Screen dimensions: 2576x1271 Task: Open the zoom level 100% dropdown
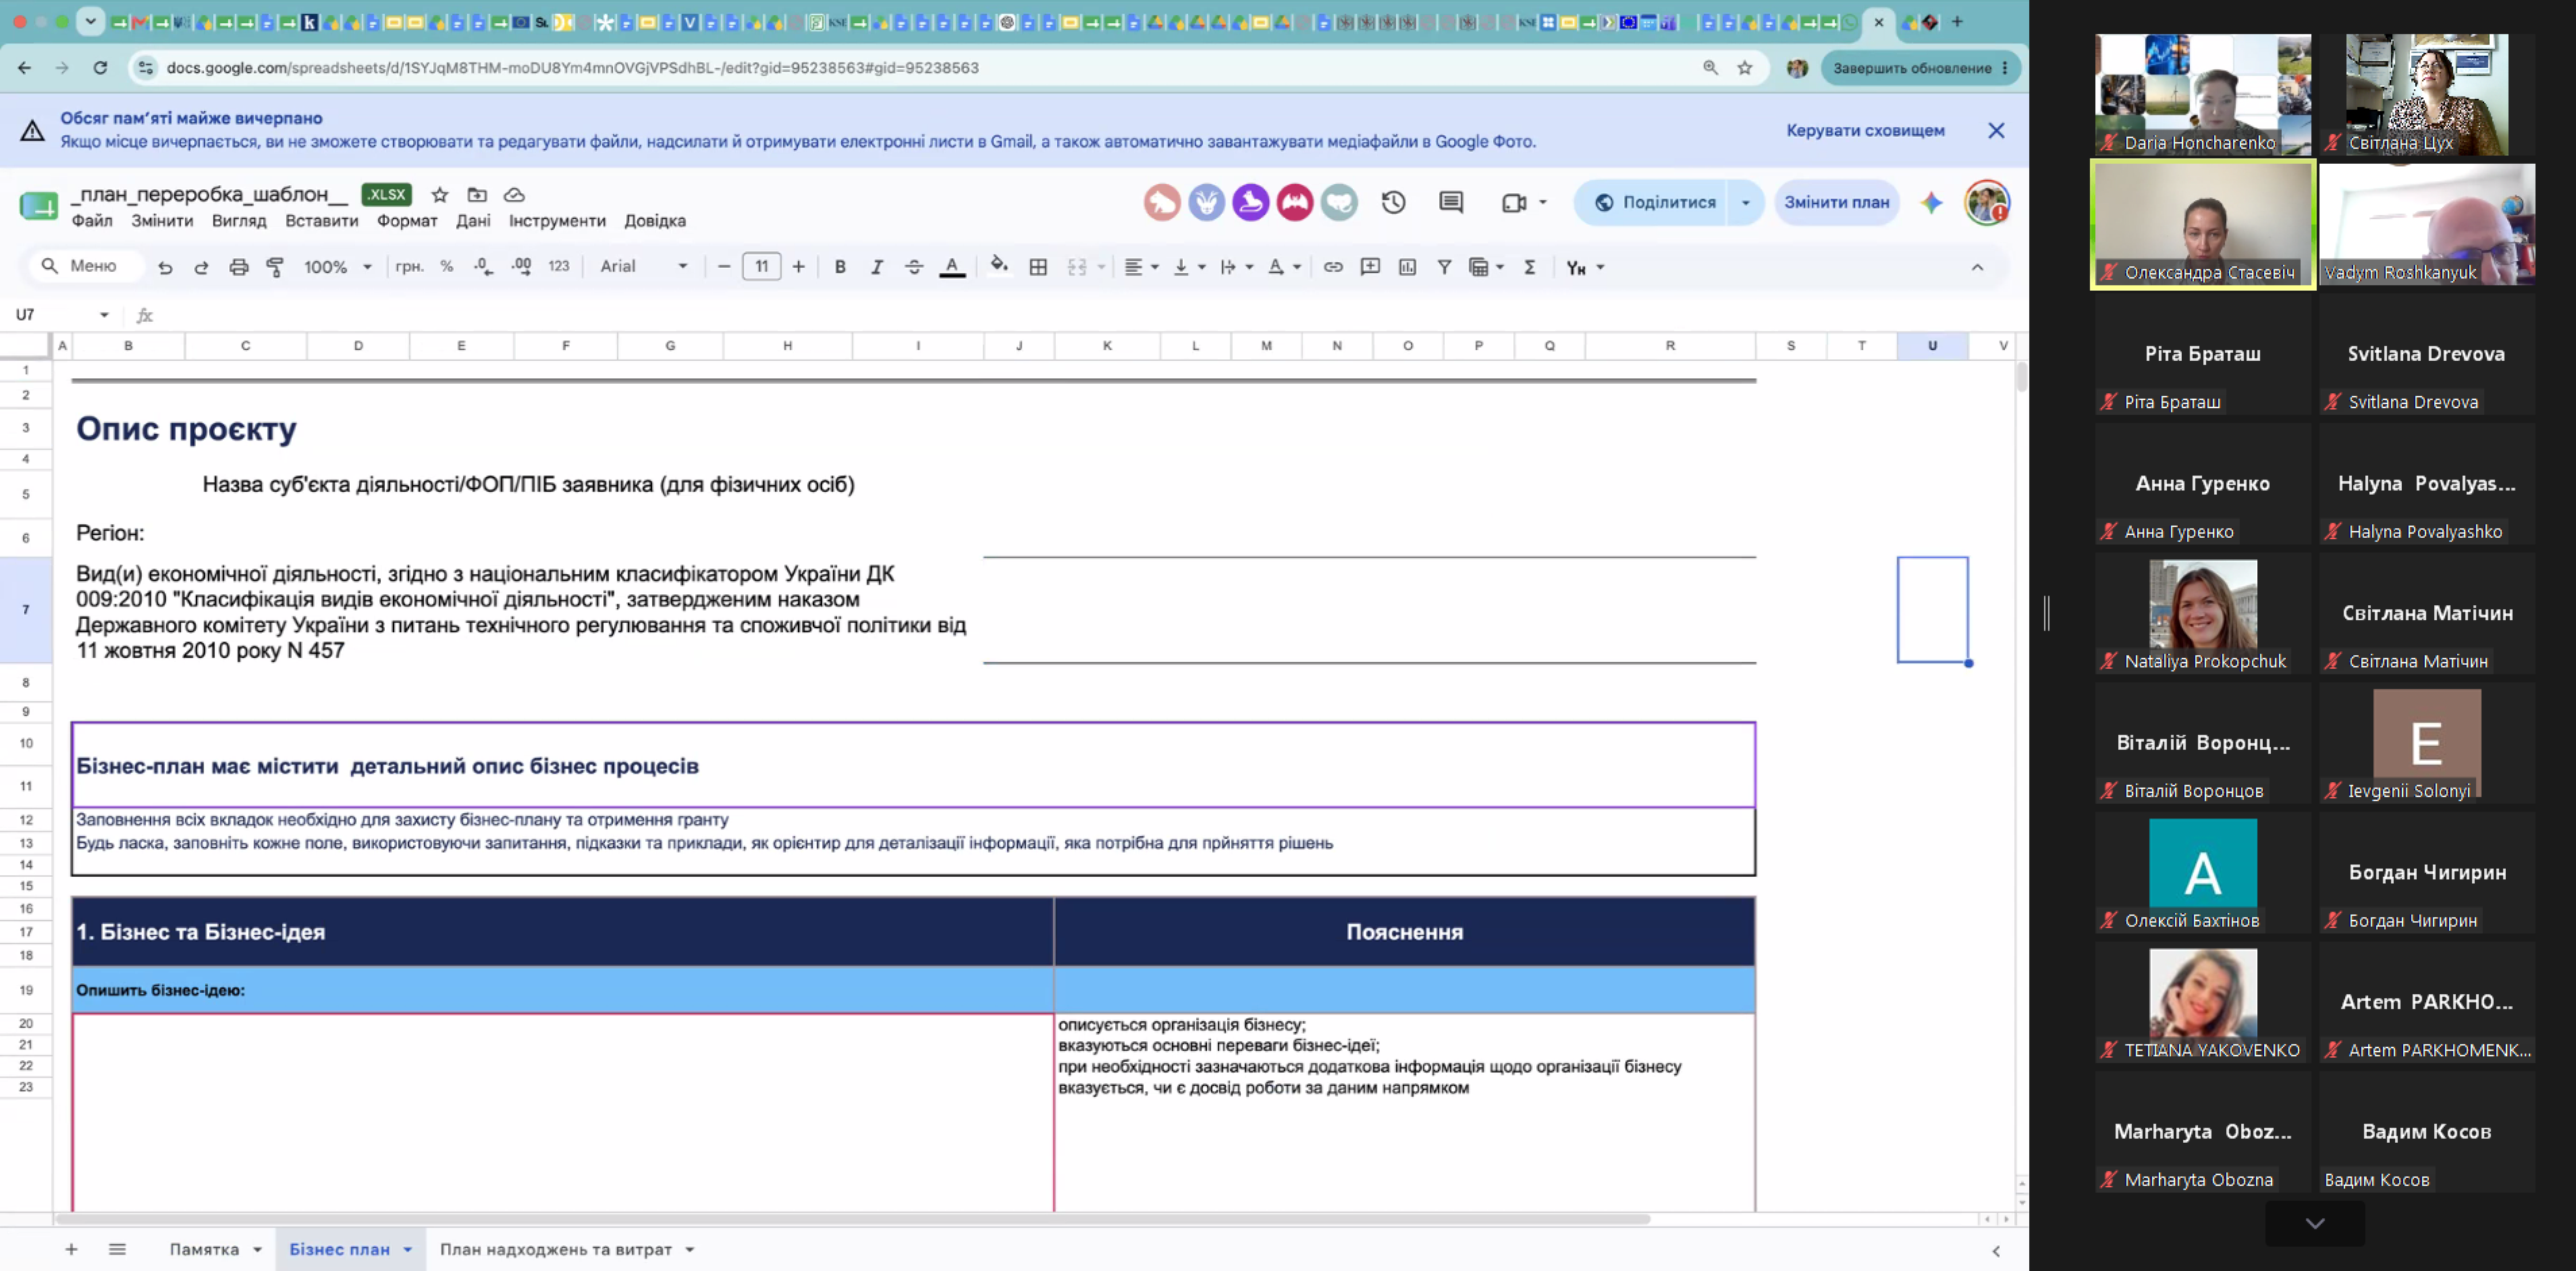[338, 267]
